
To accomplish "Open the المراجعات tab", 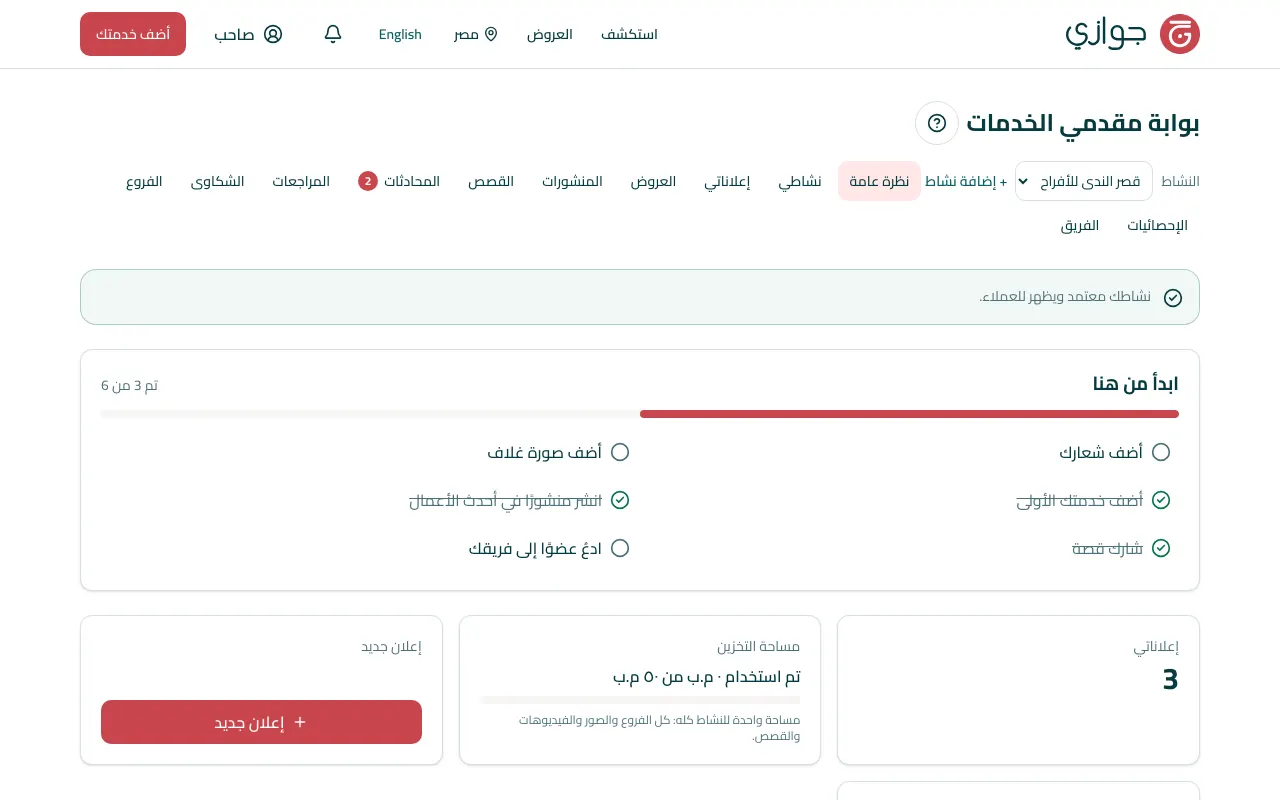I will (301, 181).
